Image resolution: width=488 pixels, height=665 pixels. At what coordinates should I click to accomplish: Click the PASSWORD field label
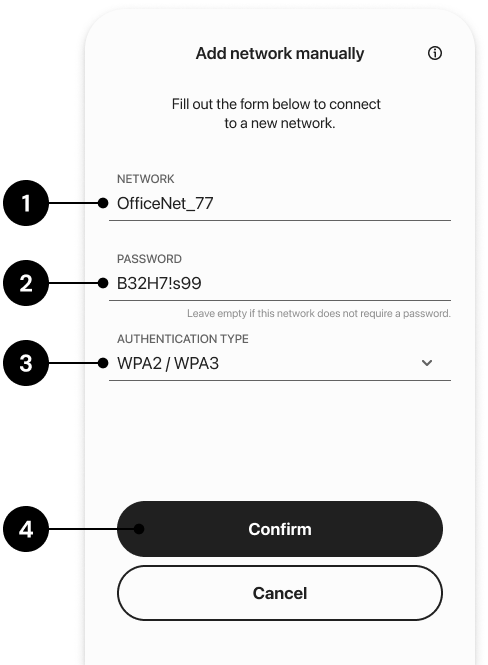coord(149,259)
